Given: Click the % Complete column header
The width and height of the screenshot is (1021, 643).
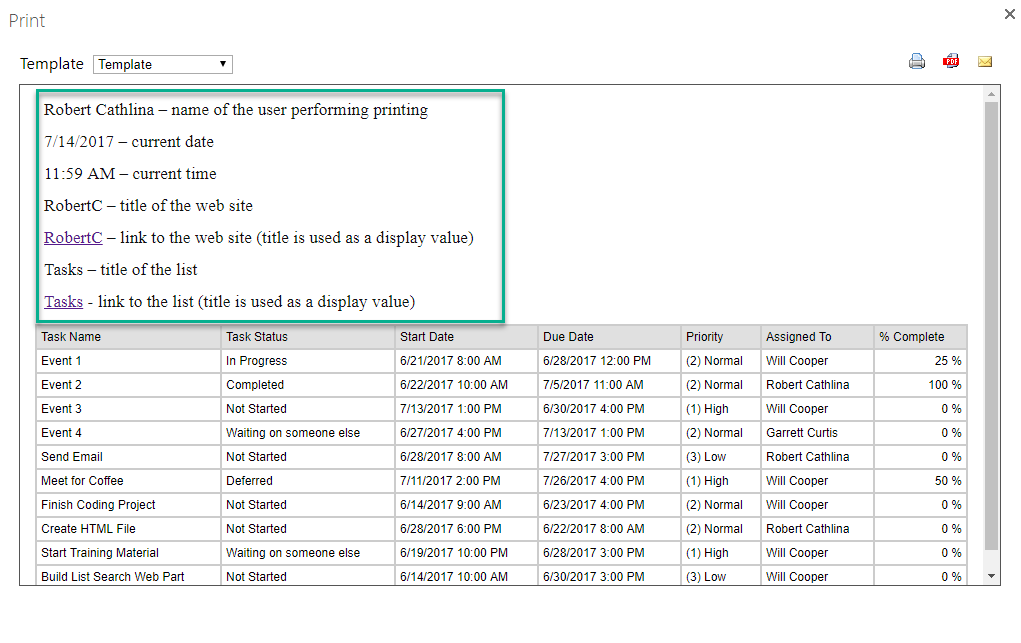Looking at the screenshot, I should pyautogui.click(x=920, y=337).
